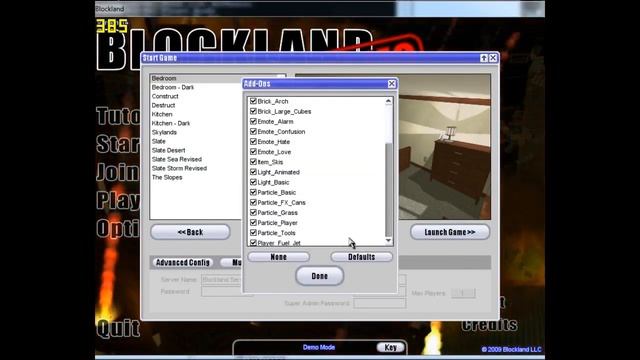Open Credits from main menu
The height and width of the screenshot is (360, 640).
[x=489, y=325]
